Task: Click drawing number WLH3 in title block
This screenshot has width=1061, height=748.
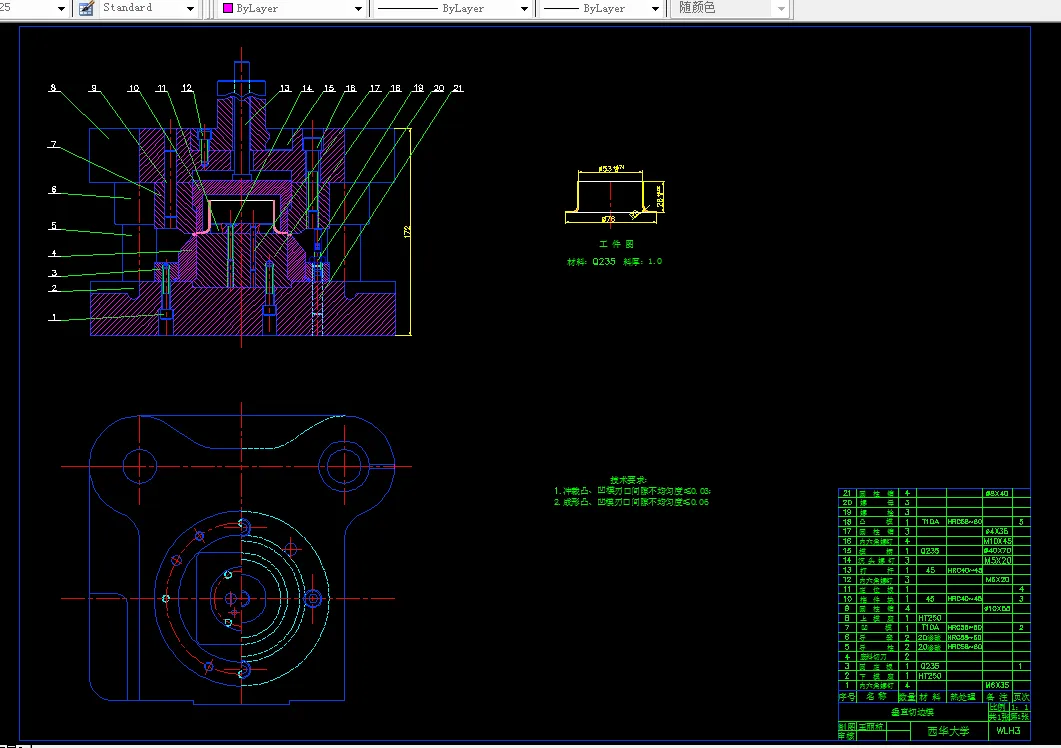Action: [x=1008, y=730]
